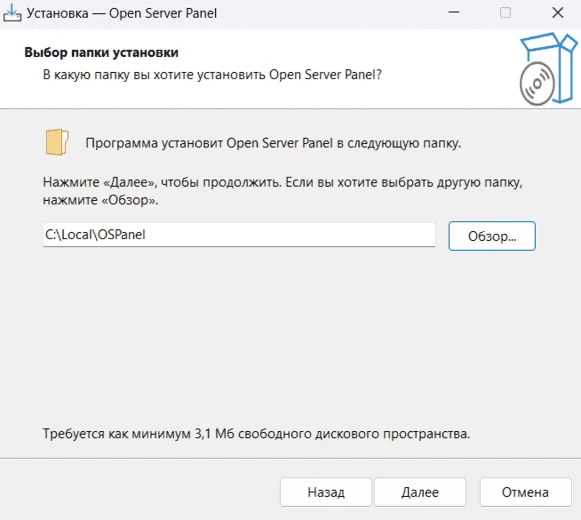581x520 pixels.
Task: Cancel installation with Отмена button
Action: pos(525,492)
